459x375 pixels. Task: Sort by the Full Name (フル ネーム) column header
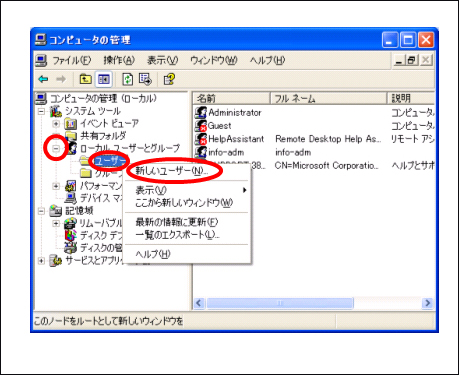(328, 98)
